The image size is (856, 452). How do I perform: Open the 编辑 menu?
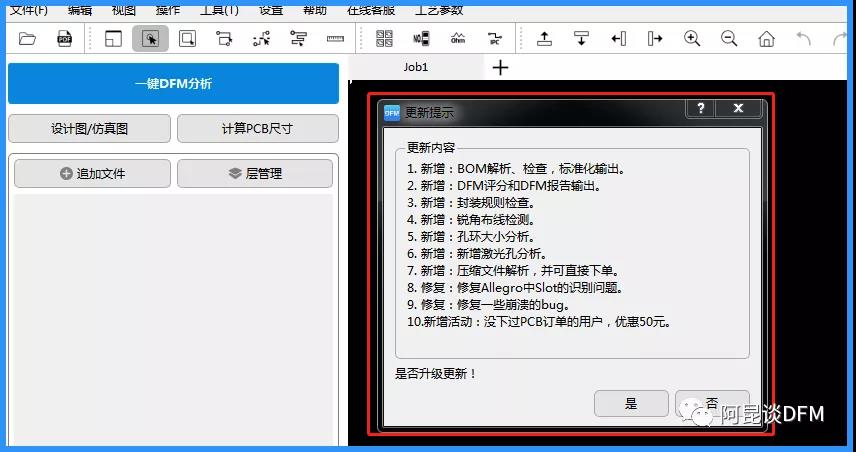[x=80, y=10]
